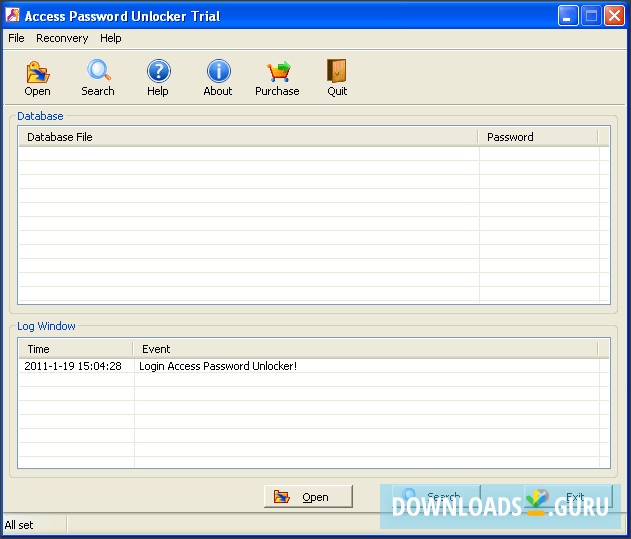This screenshot has width=631, height=539.
Task: Click the app icon in title bar
Action: [x=12, y=15]
